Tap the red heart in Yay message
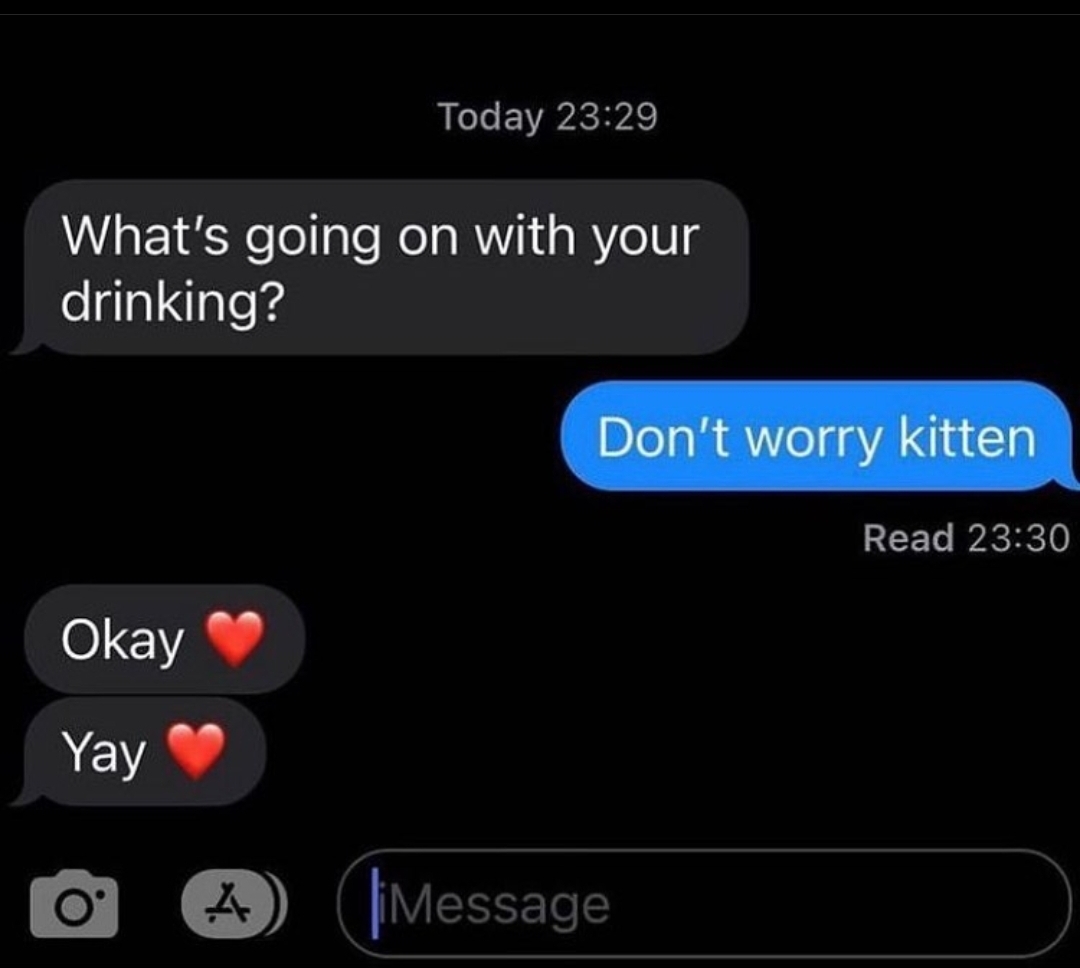Image resolution: width=1080 pixels, height=968 pixels. pos(196,750)
